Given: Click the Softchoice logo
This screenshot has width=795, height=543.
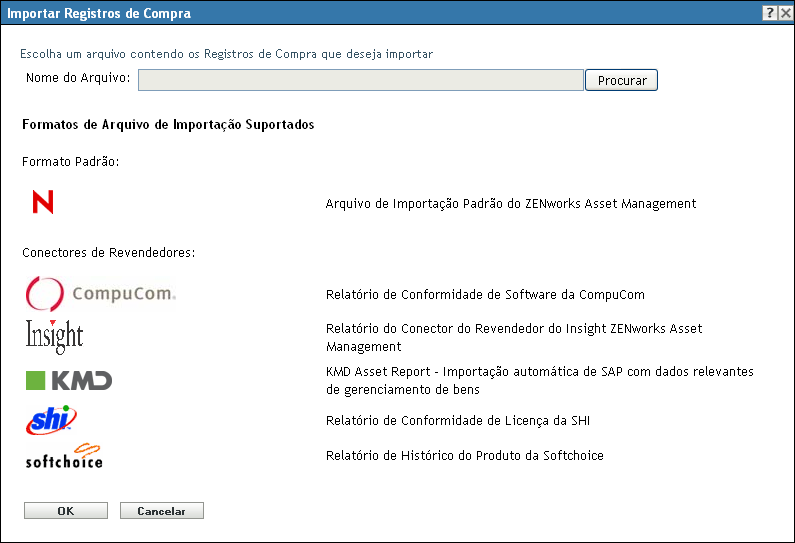Looking at the screenshot, I should (64, 456).
